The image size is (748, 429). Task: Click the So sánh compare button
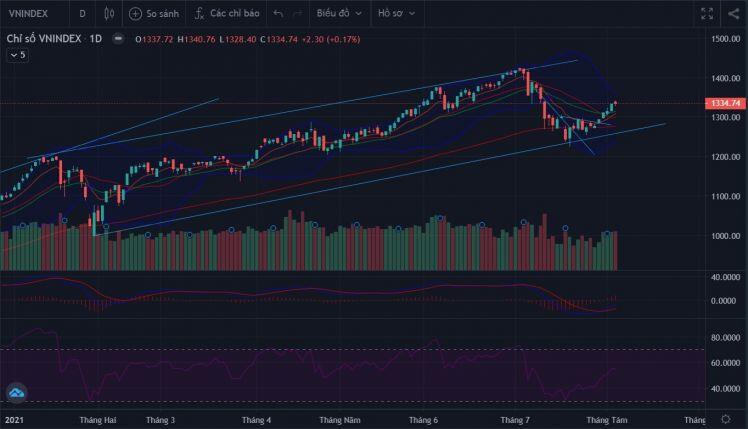[154, 14]
